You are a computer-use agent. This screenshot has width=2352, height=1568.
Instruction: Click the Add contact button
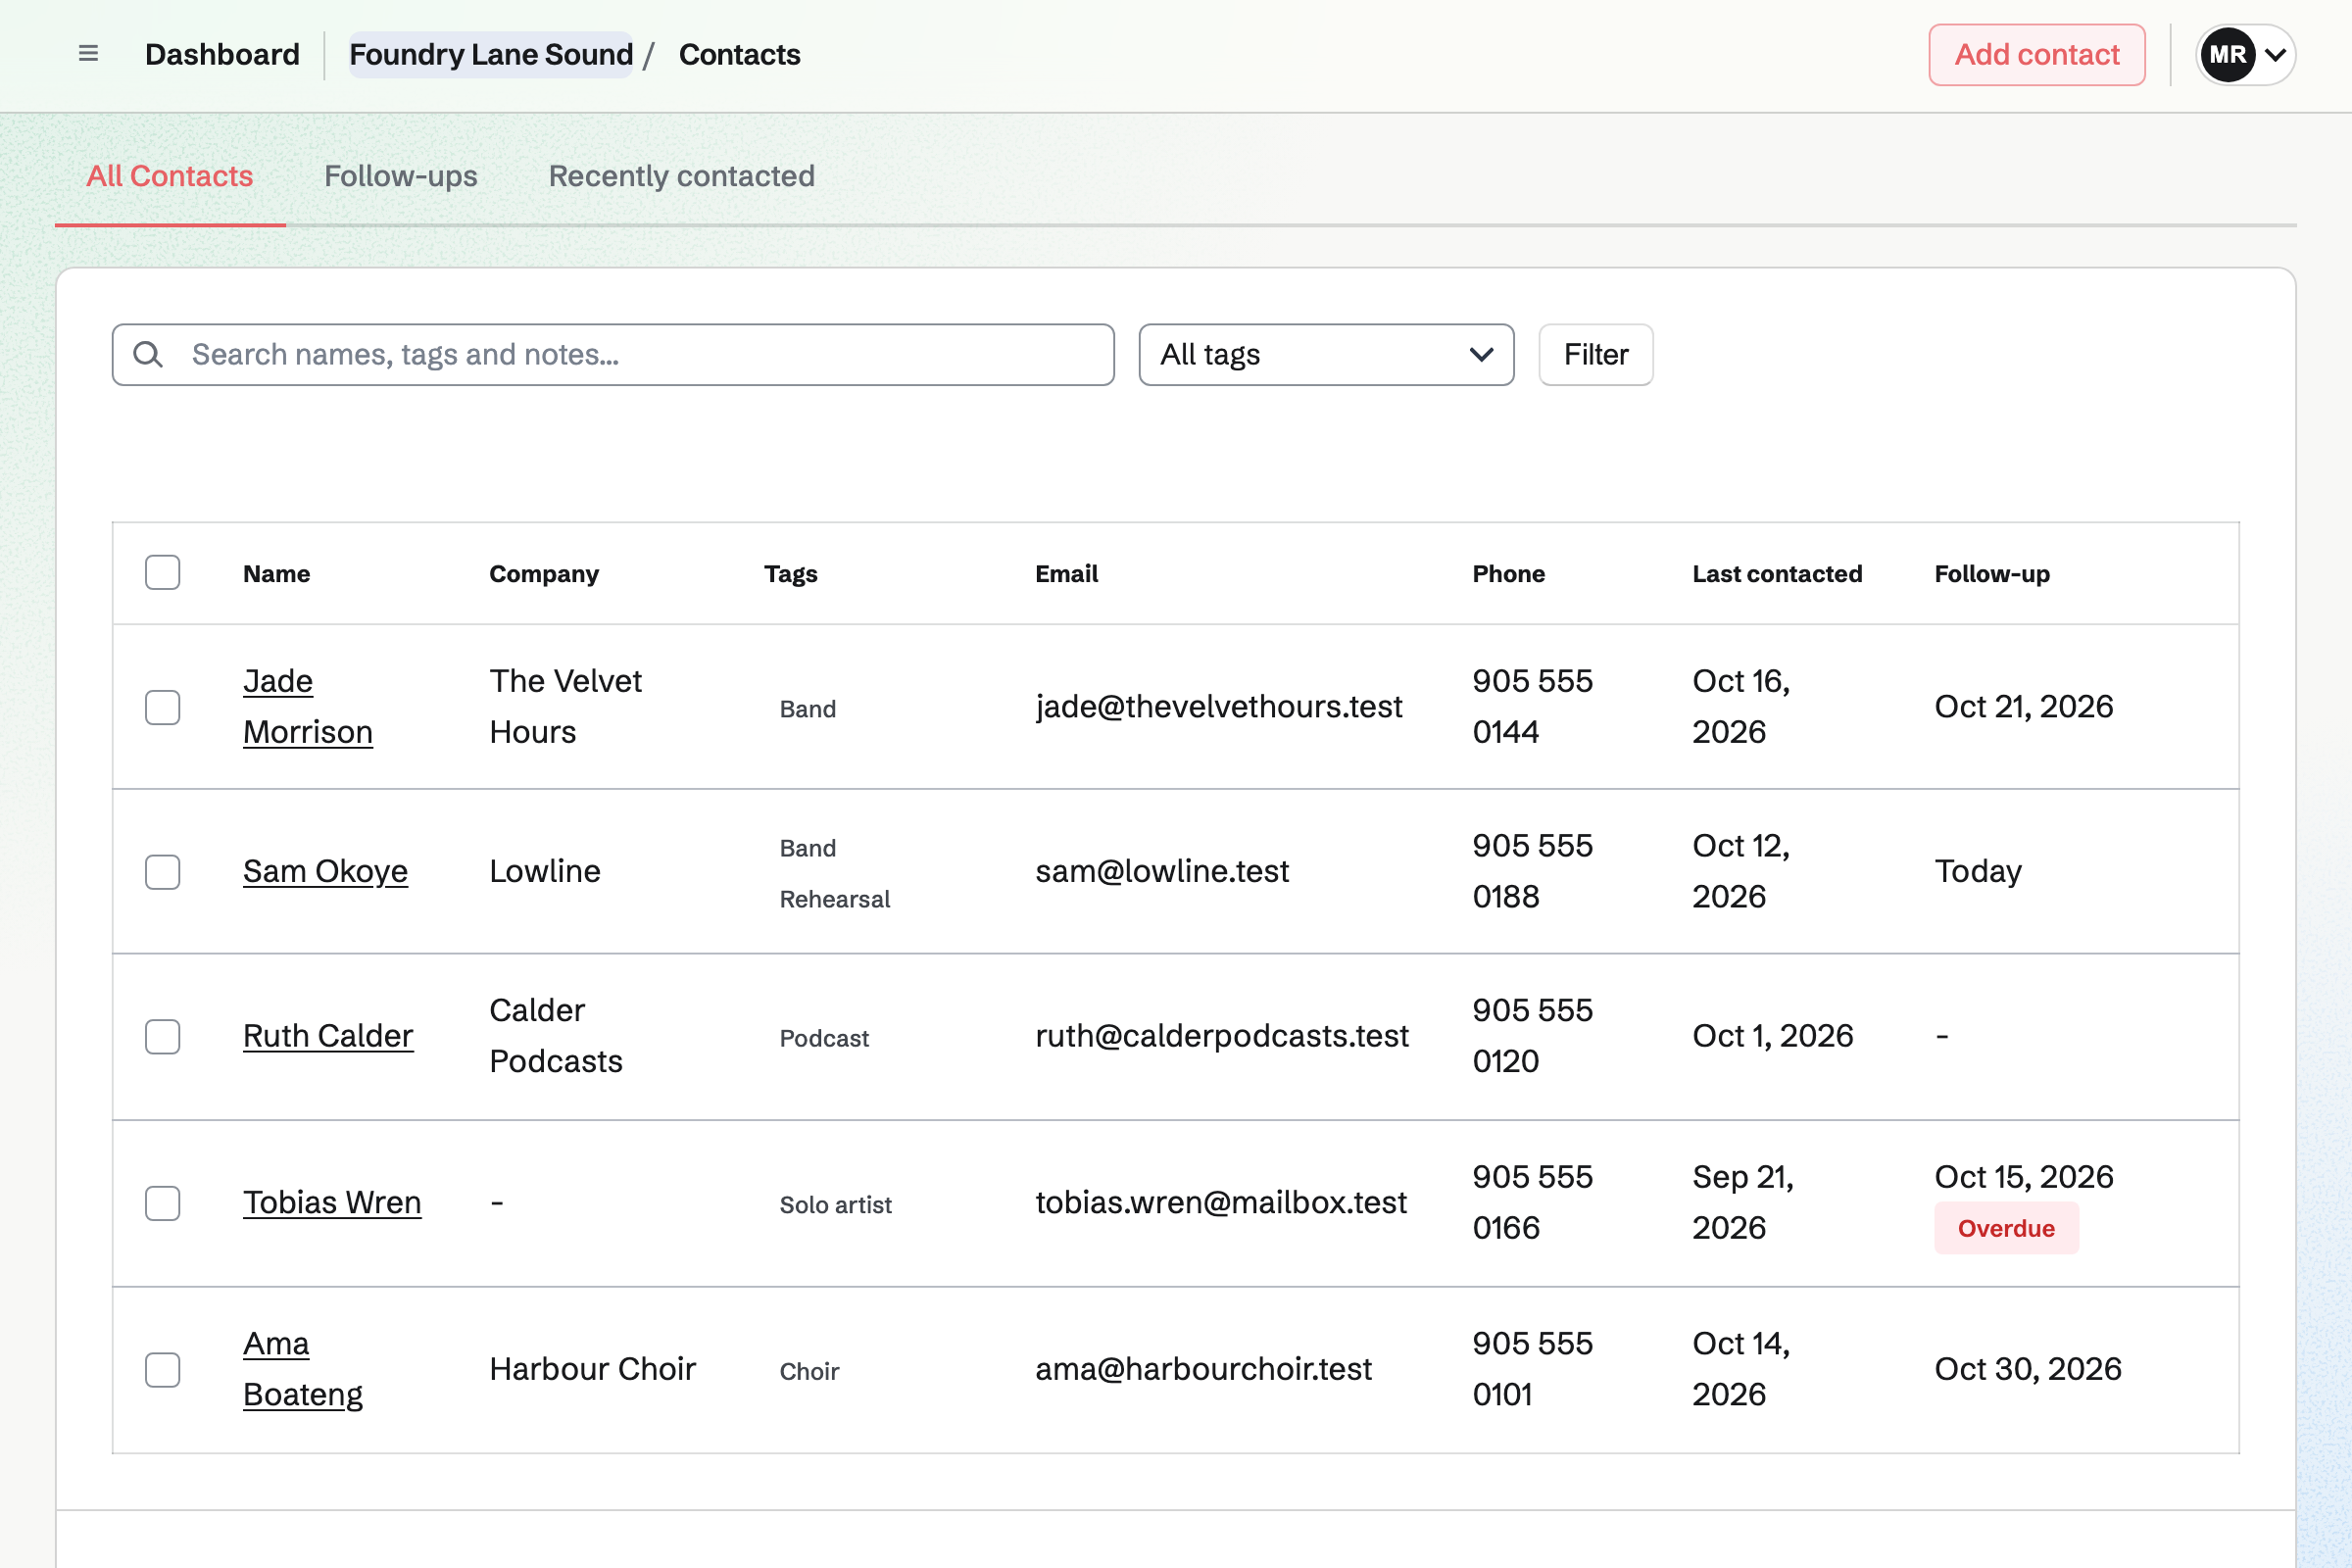coord(2037,54)
